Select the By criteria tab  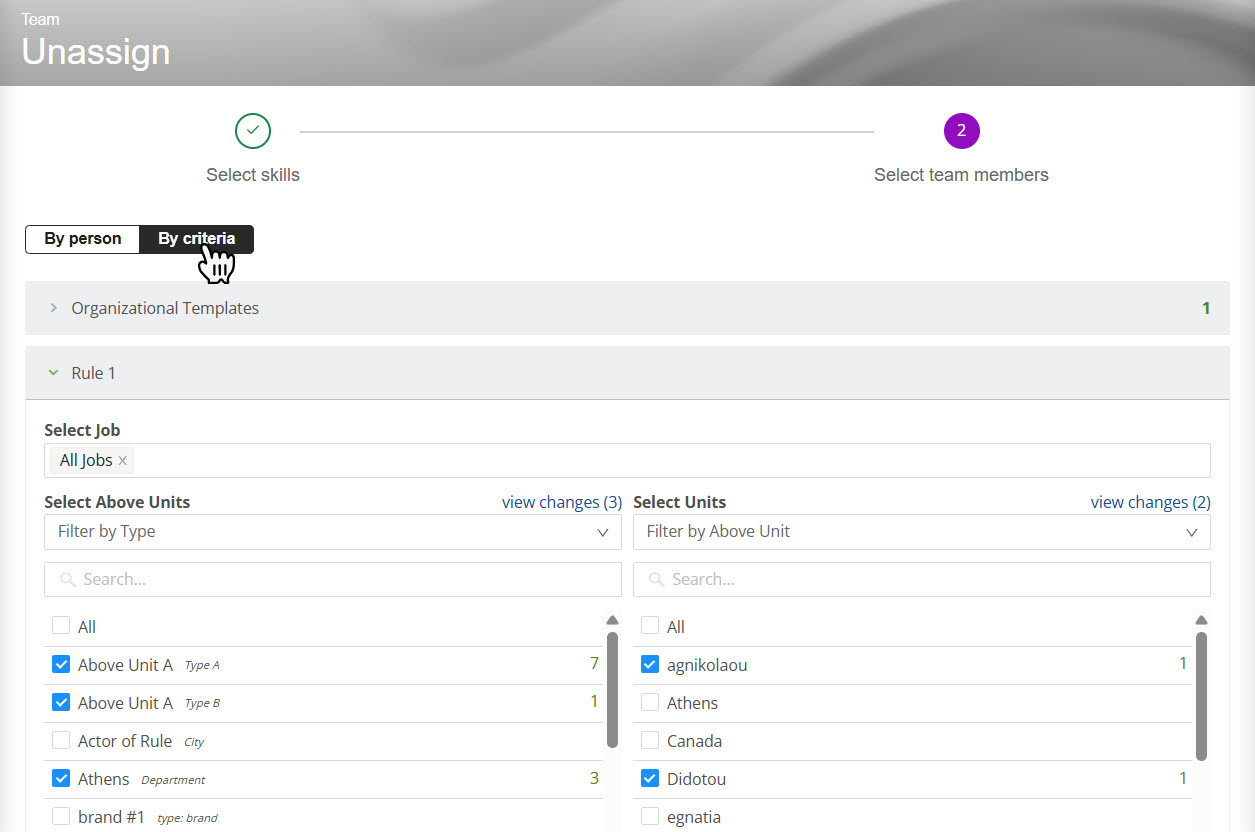(196, 239)
